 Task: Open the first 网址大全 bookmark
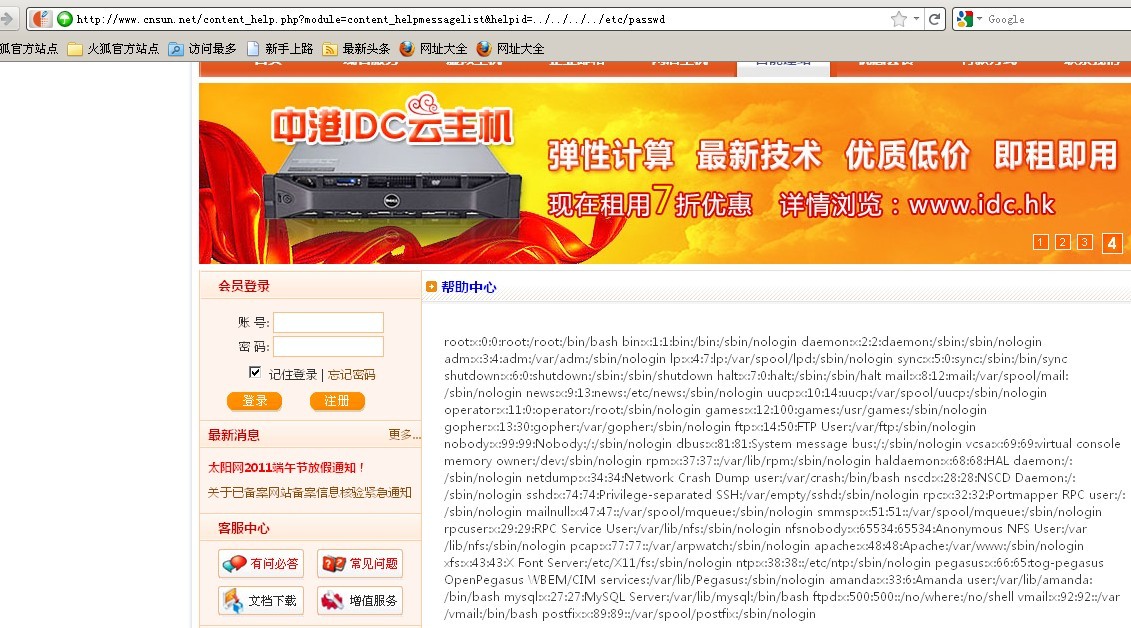[x=434, y=49]
